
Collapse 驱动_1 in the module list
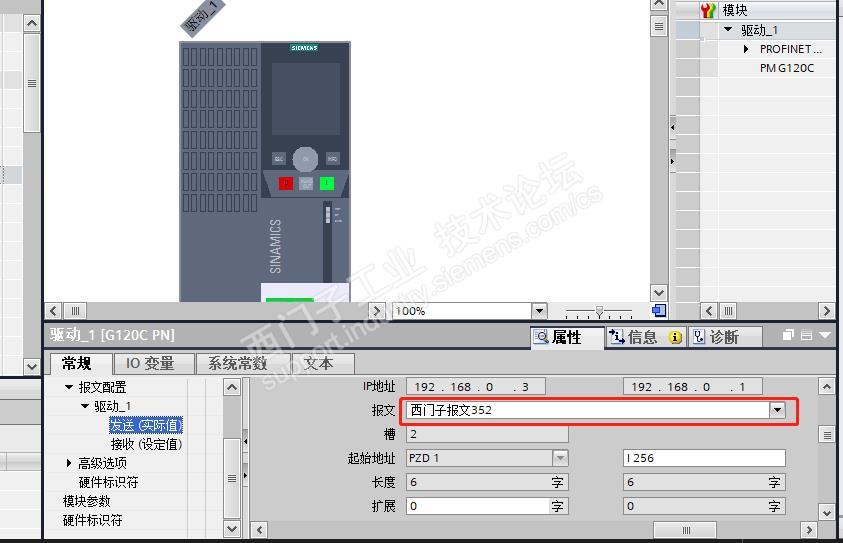(x=728, y=30)
